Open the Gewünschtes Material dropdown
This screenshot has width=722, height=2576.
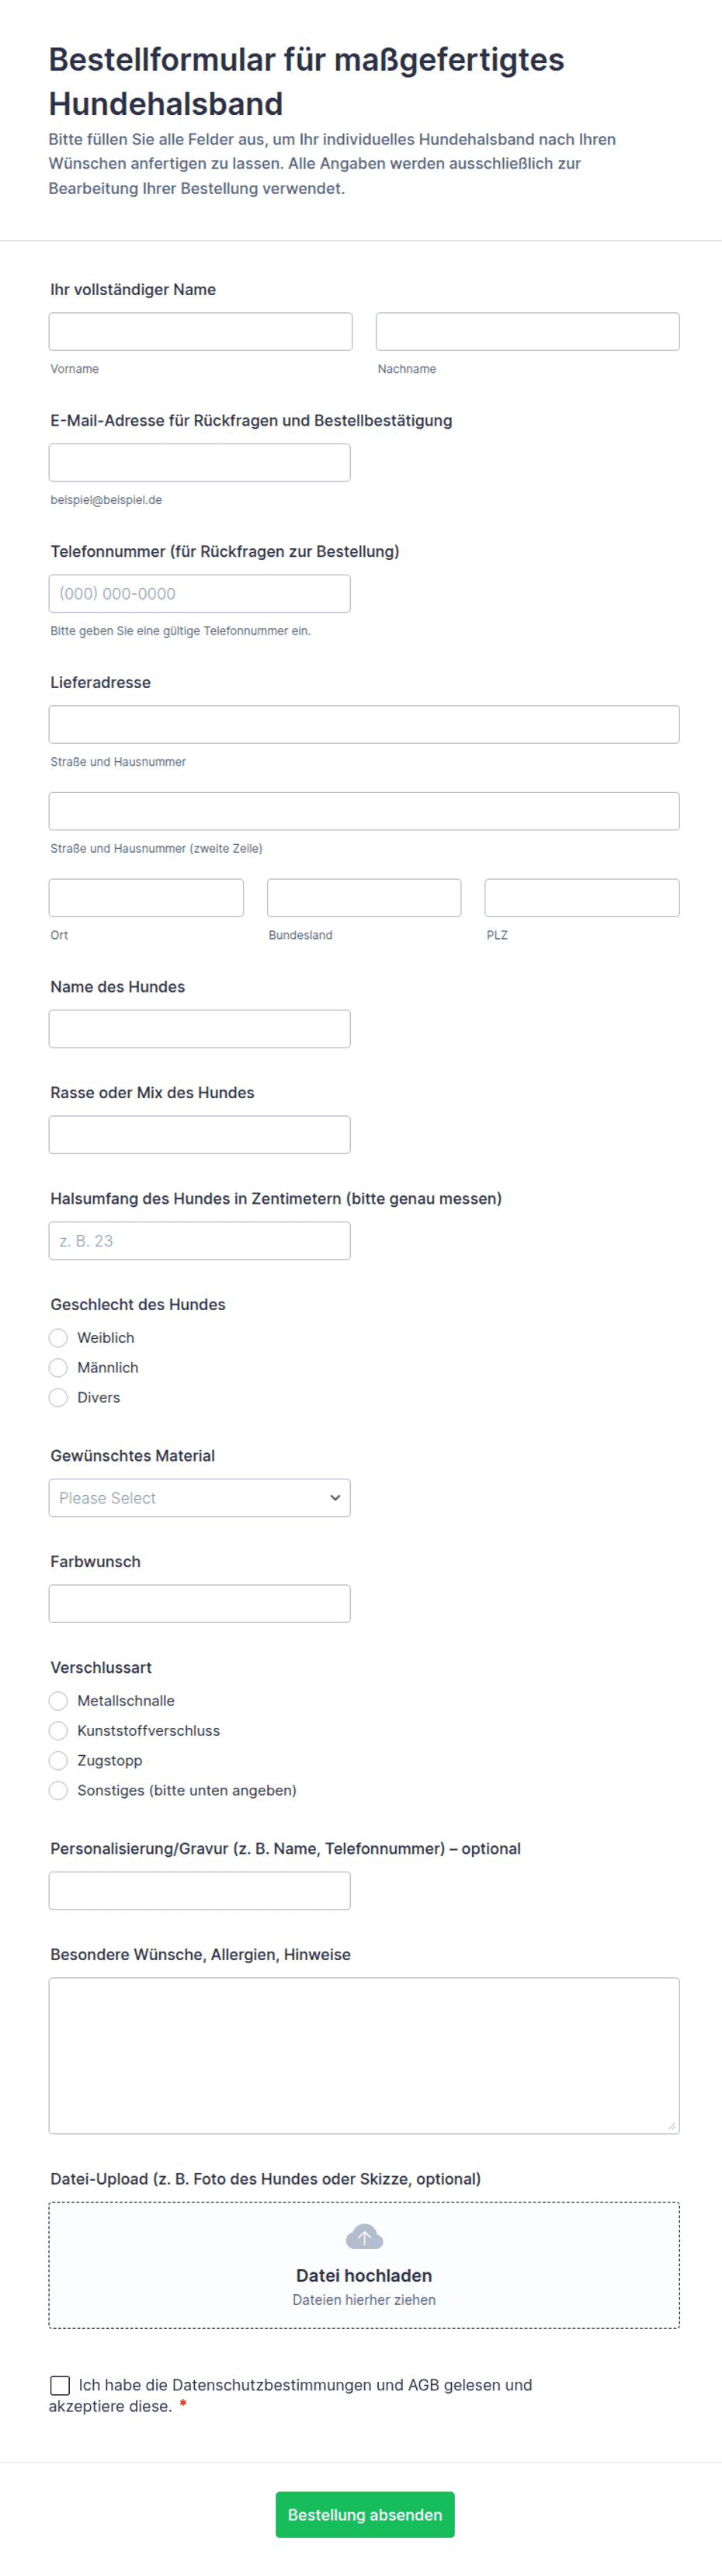tap(199, 1497)
